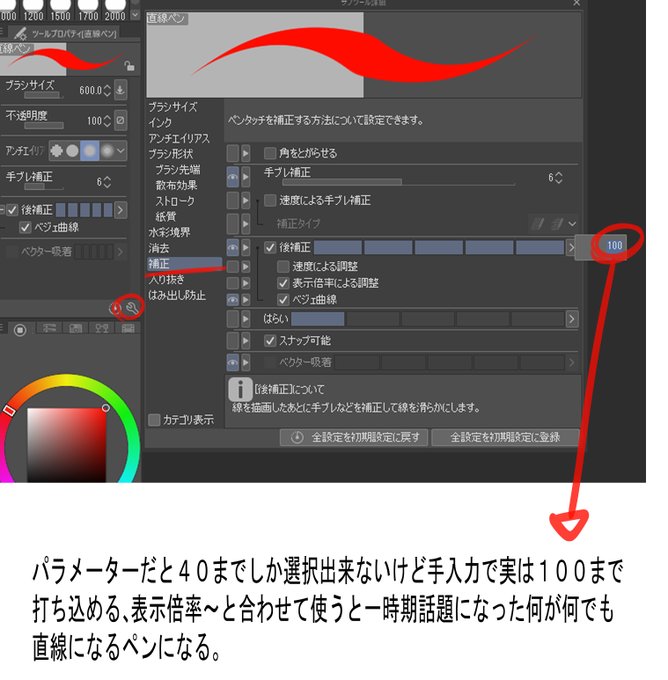668x680 pixels.
Task: Expand the brush size preset list arrow
Action: pos(135,13)
